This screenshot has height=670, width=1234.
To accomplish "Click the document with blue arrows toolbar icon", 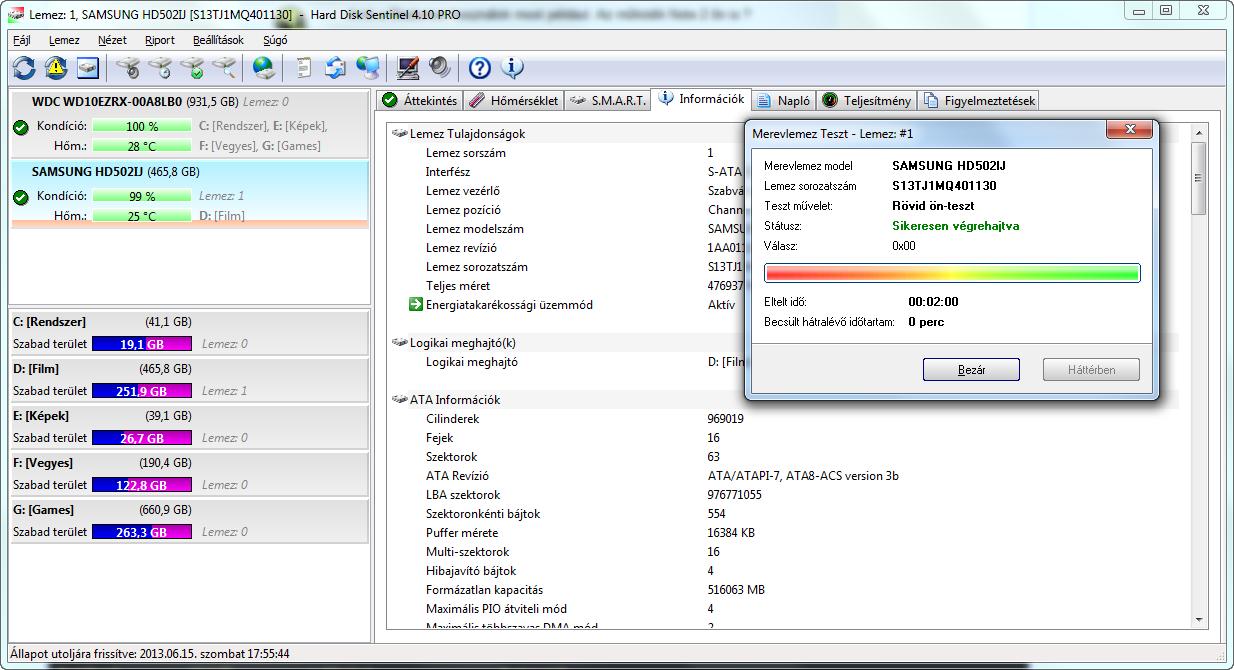I will tap(335, 68).
